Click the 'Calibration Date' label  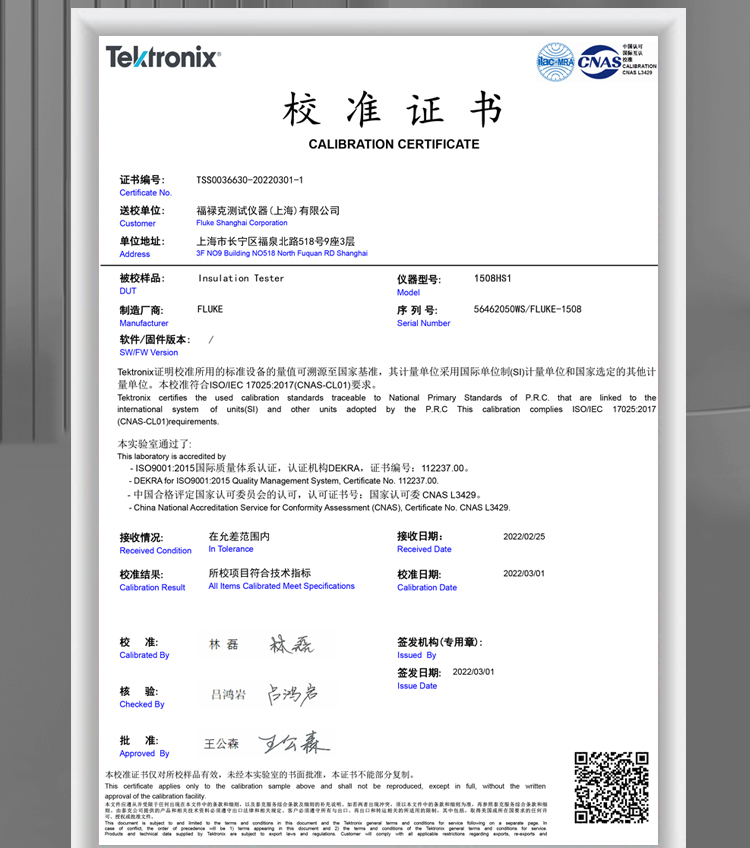pos(427,587)
